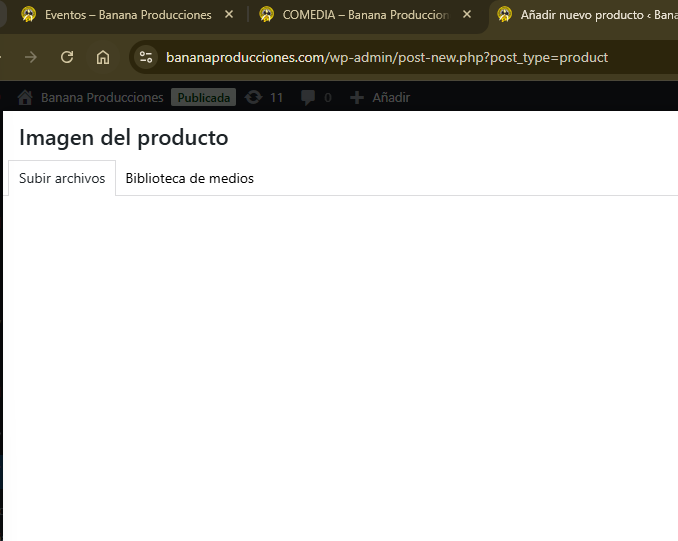This screenshot has height=541, width=678.
Task: Close the Eventos browser tab
Action: [x=229, y=15]
